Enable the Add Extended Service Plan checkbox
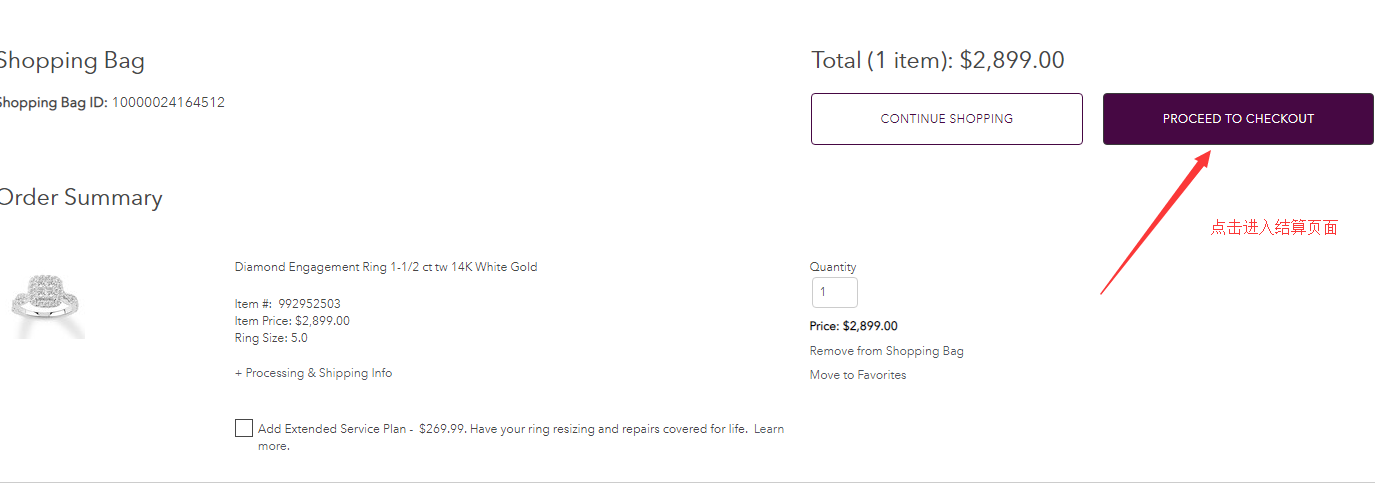Viewport: 1392px width, 498px height. (244, 428)
